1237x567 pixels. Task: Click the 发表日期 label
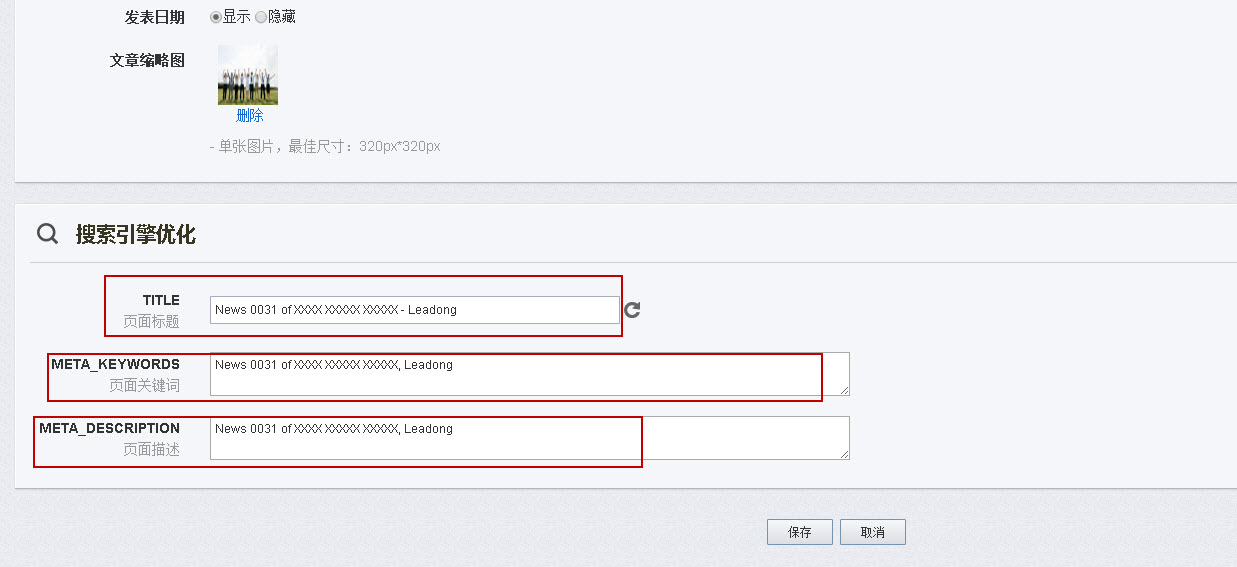click(x=154, y=17)
